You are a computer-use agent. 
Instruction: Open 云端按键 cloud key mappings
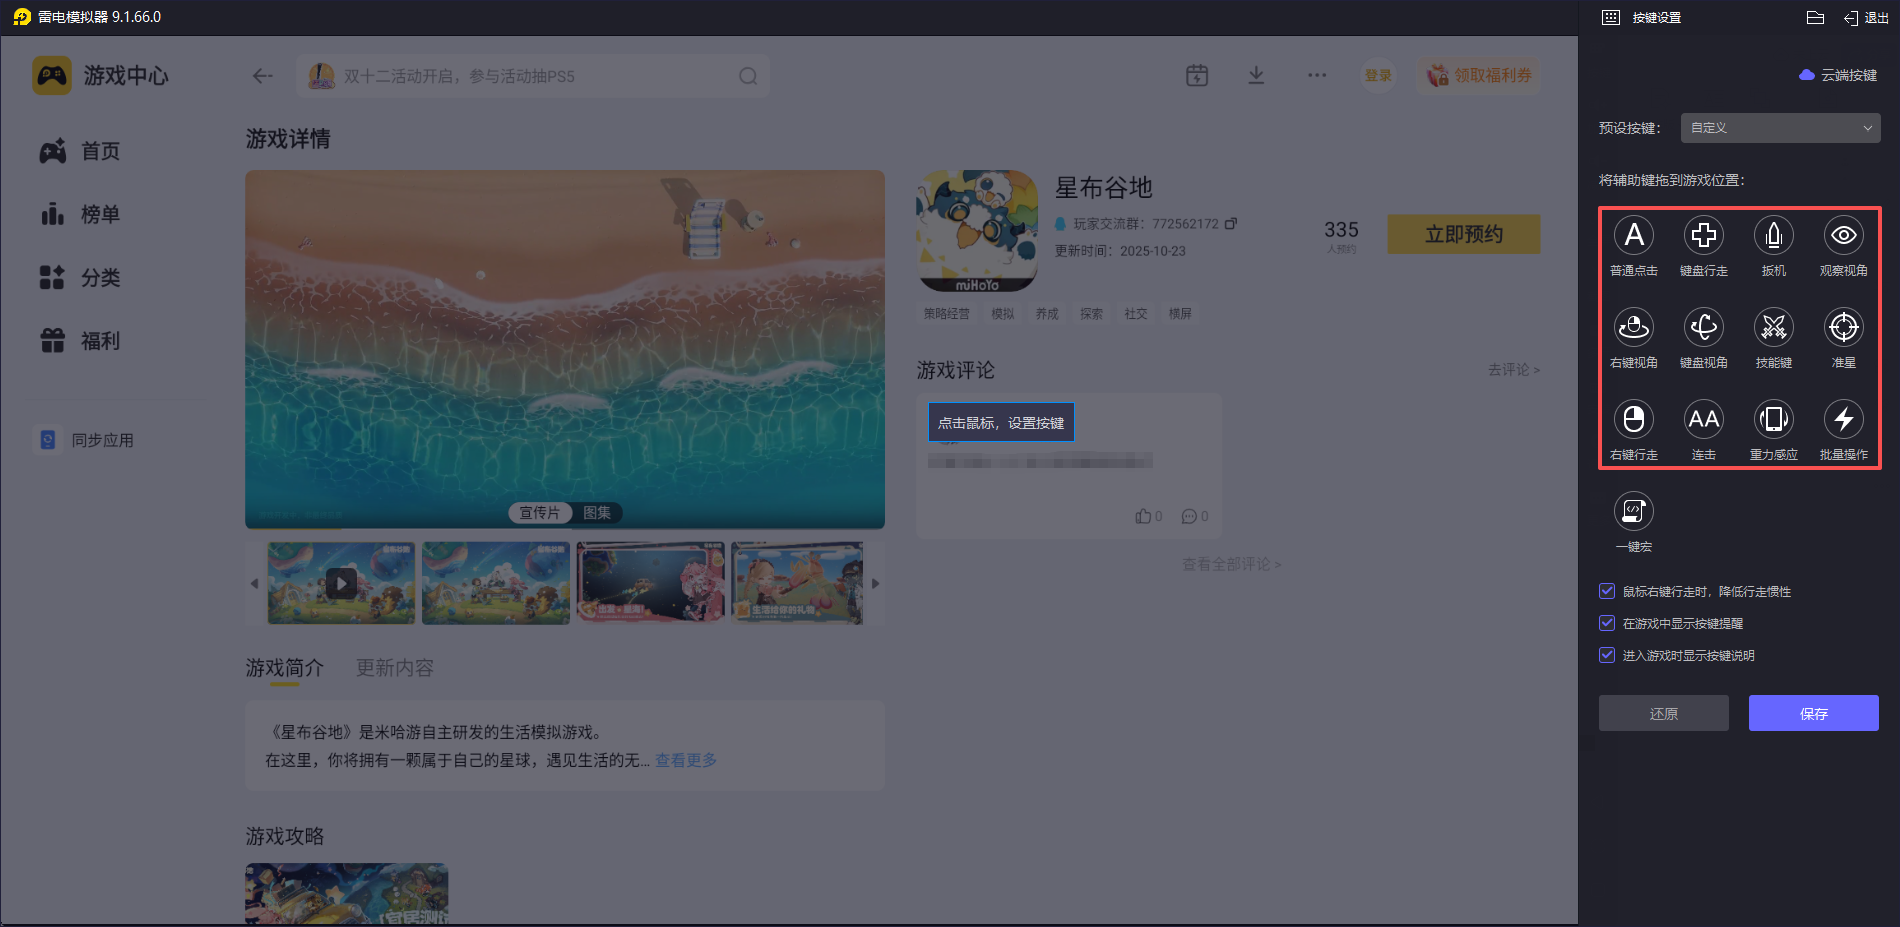[x=1838, y=75]
